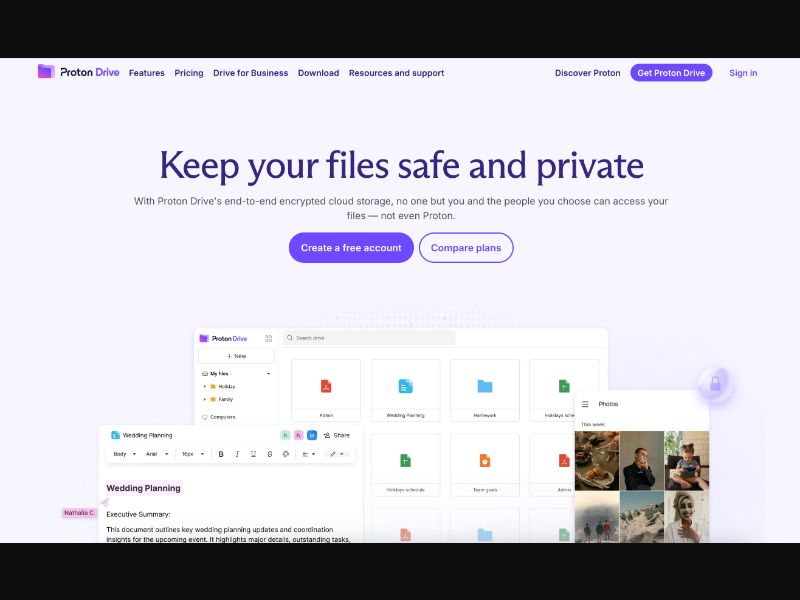Open the Pricing menu item

coord(189,73)
